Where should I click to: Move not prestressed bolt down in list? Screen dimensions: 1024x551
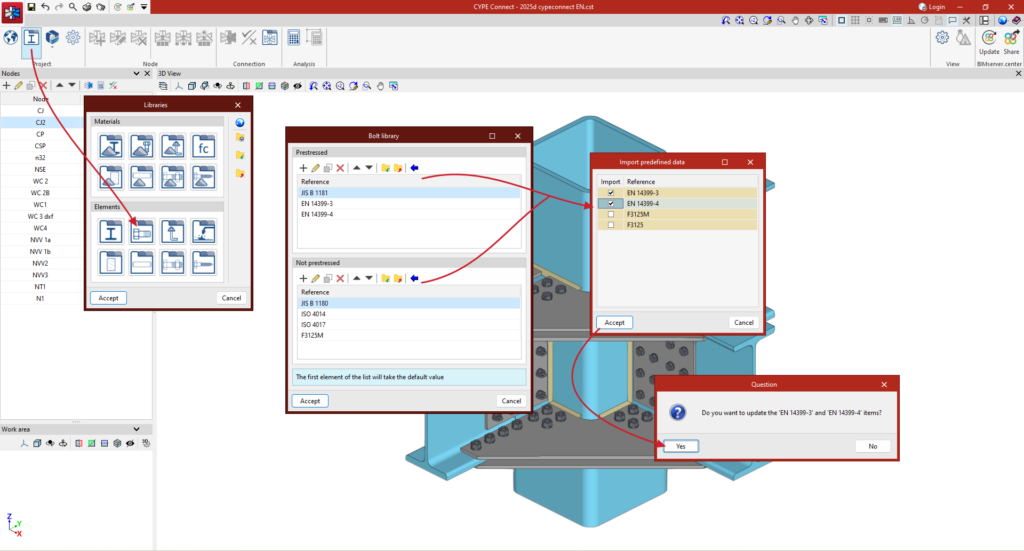coord(369,278)
